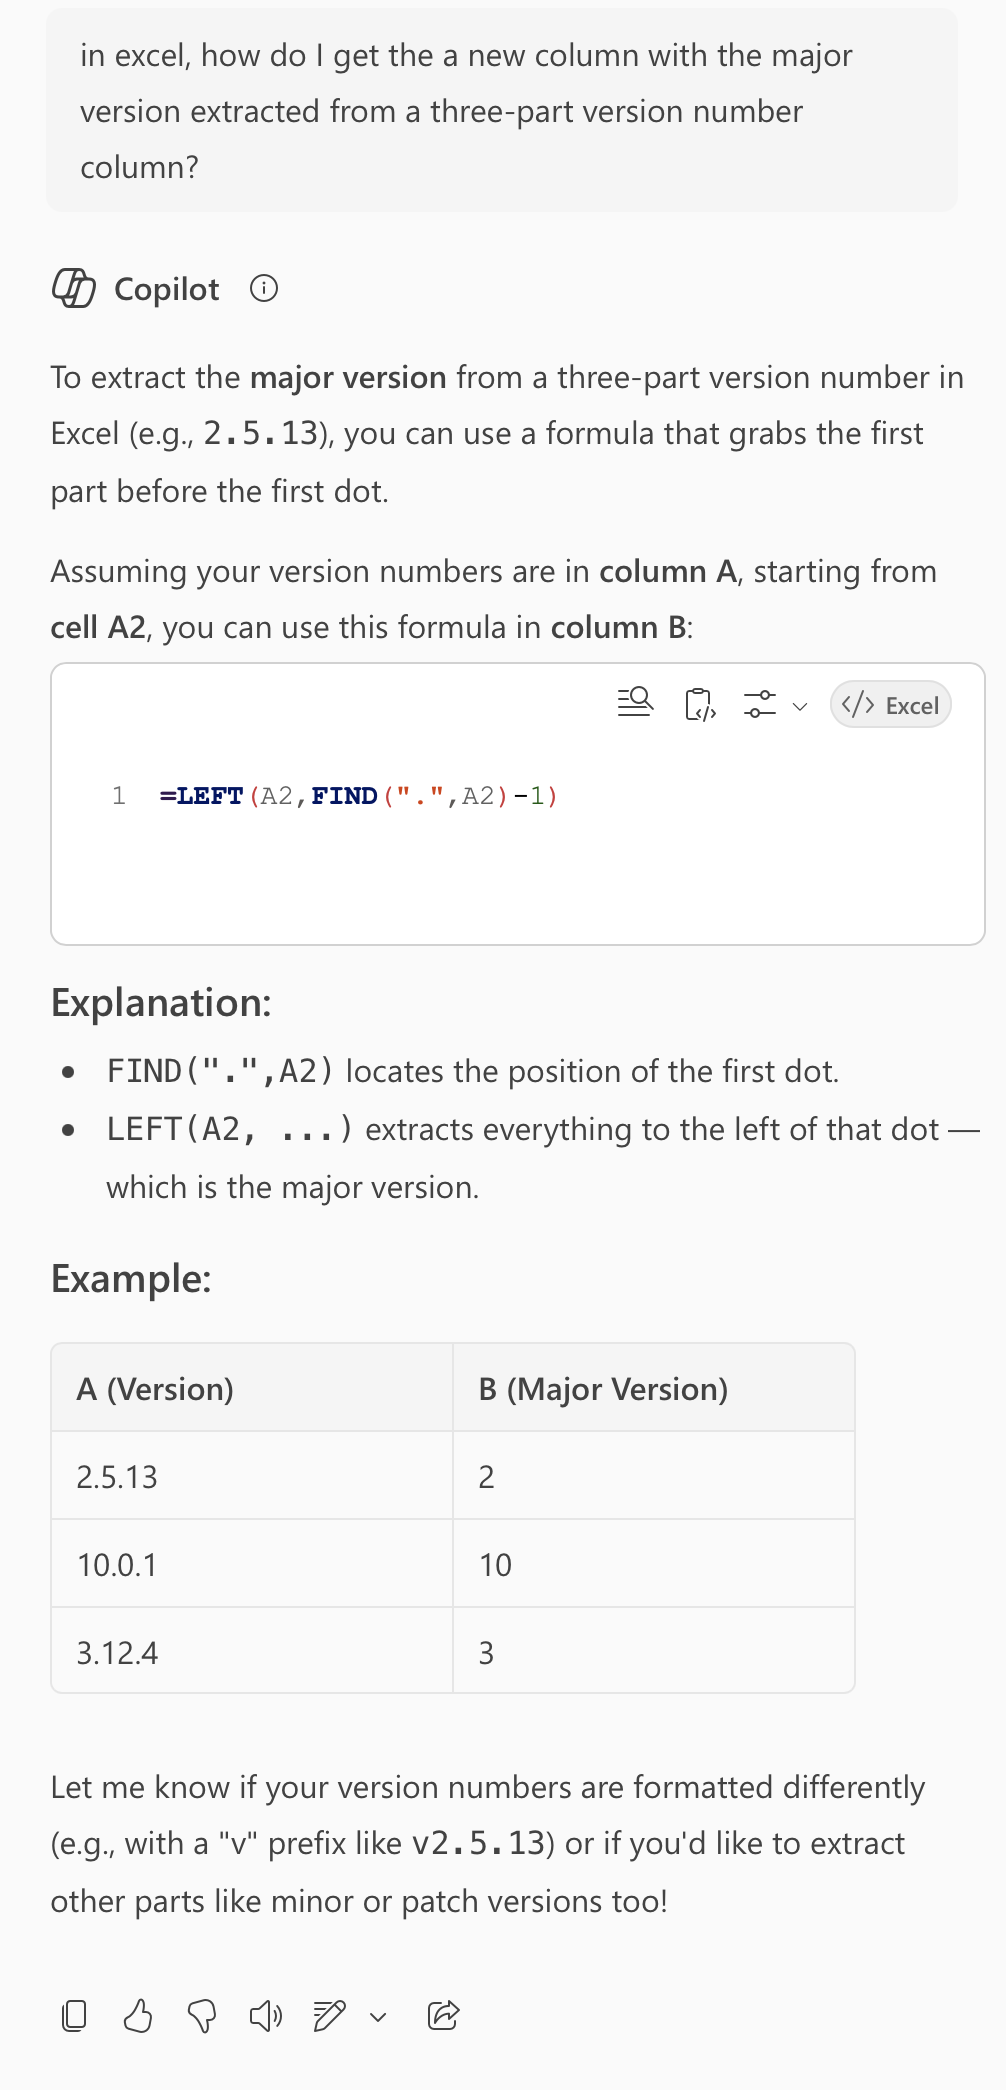Select the Copilot label heading
The image size is (1006, 2090).
pos(166,289)
